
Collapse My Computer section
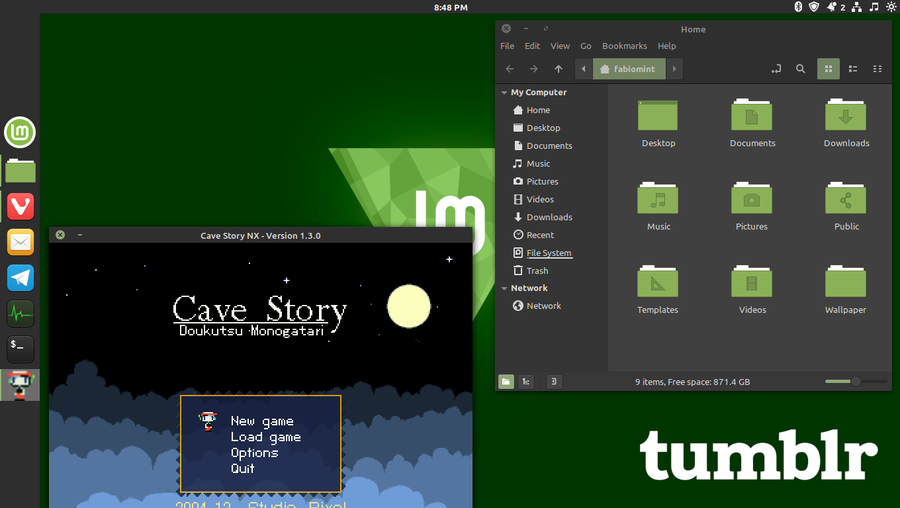[x=504, y=92]
